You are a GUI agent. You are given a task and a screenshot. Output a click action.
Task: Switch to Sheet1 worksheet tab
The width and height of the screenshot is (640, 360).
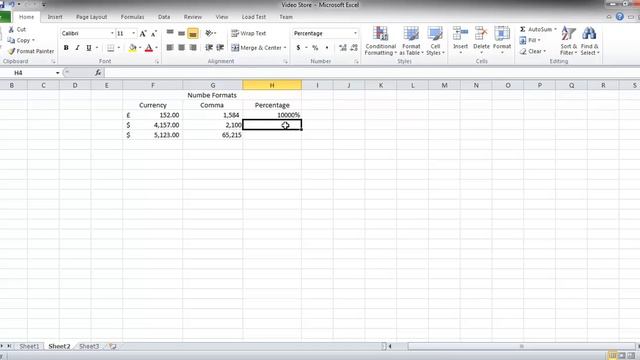(x=29, y=346)
